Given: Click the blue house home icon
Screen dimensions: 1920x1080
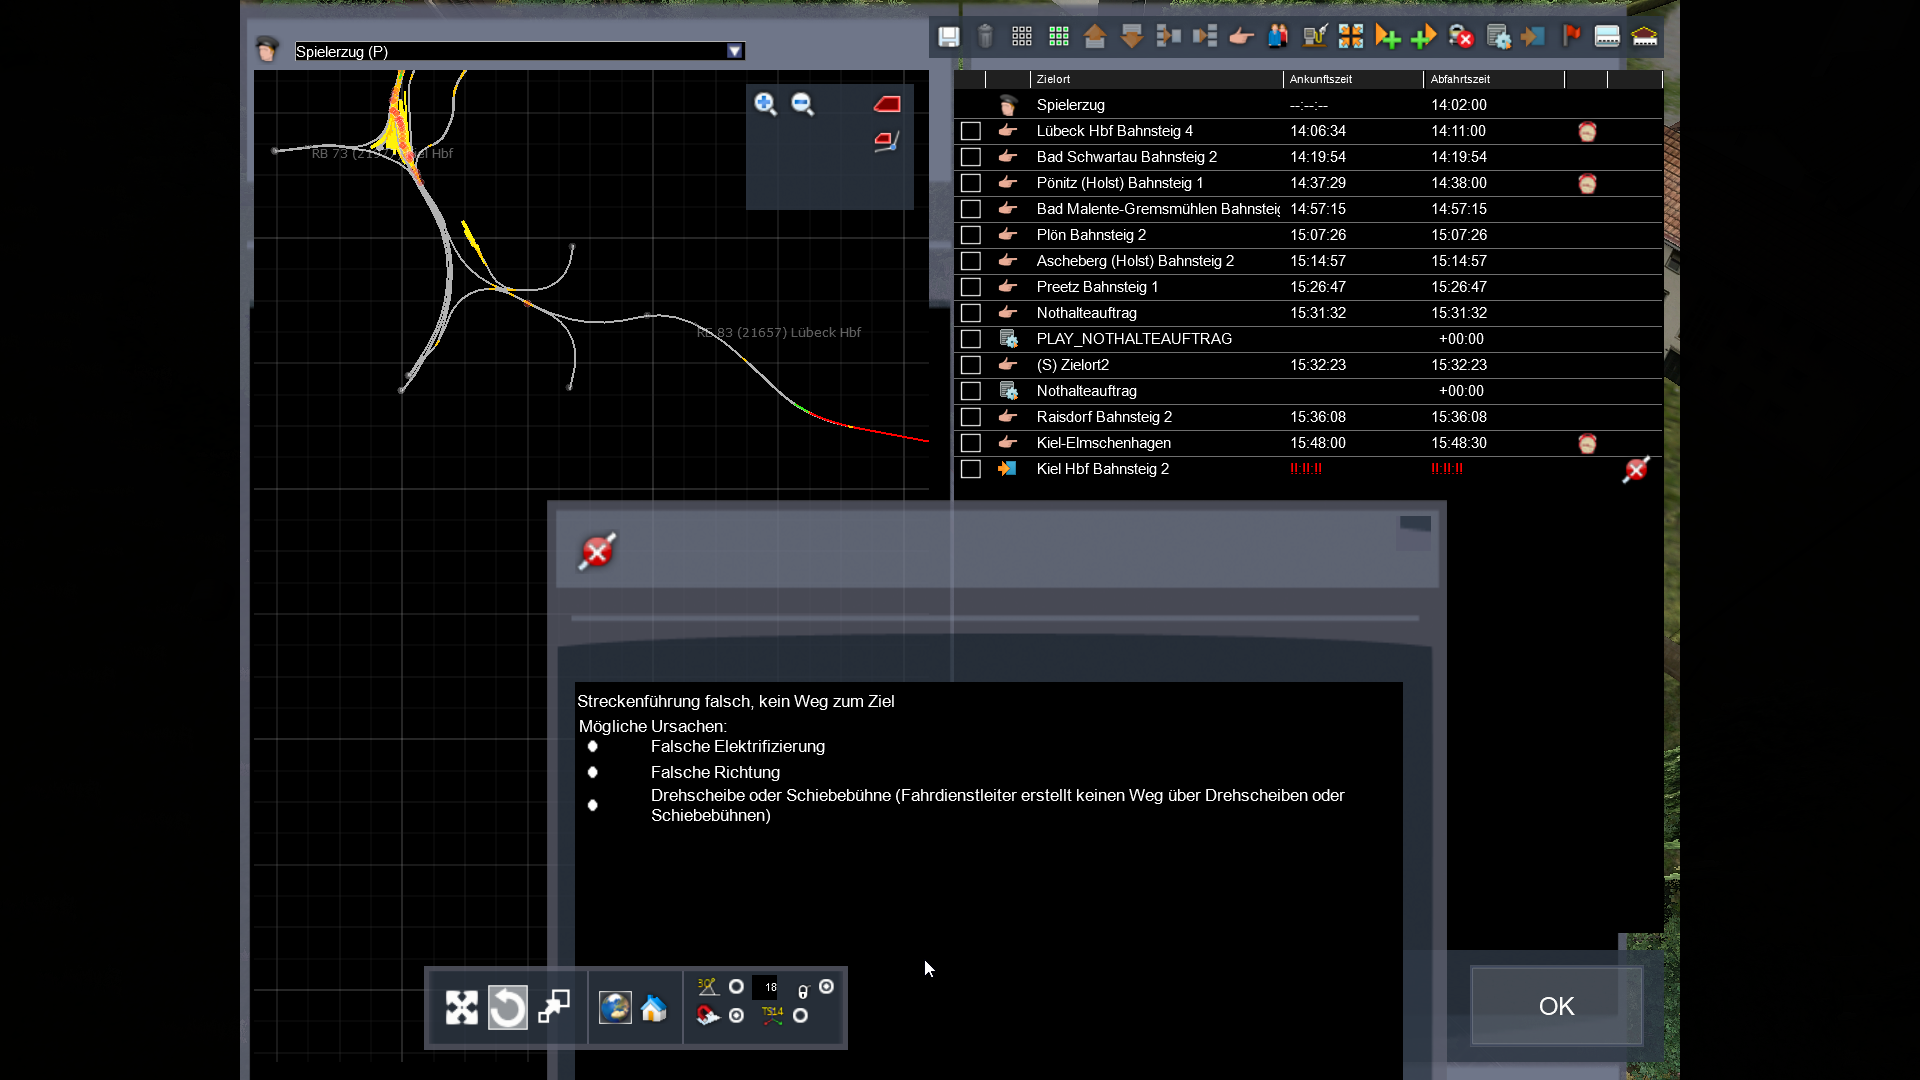Looking at the screenshot, I should click(x=654, y=1007).
